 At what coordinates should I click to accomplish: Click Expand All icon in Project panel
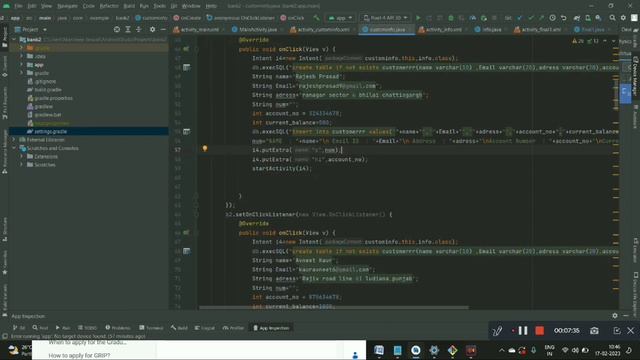(x=128, y=29)
